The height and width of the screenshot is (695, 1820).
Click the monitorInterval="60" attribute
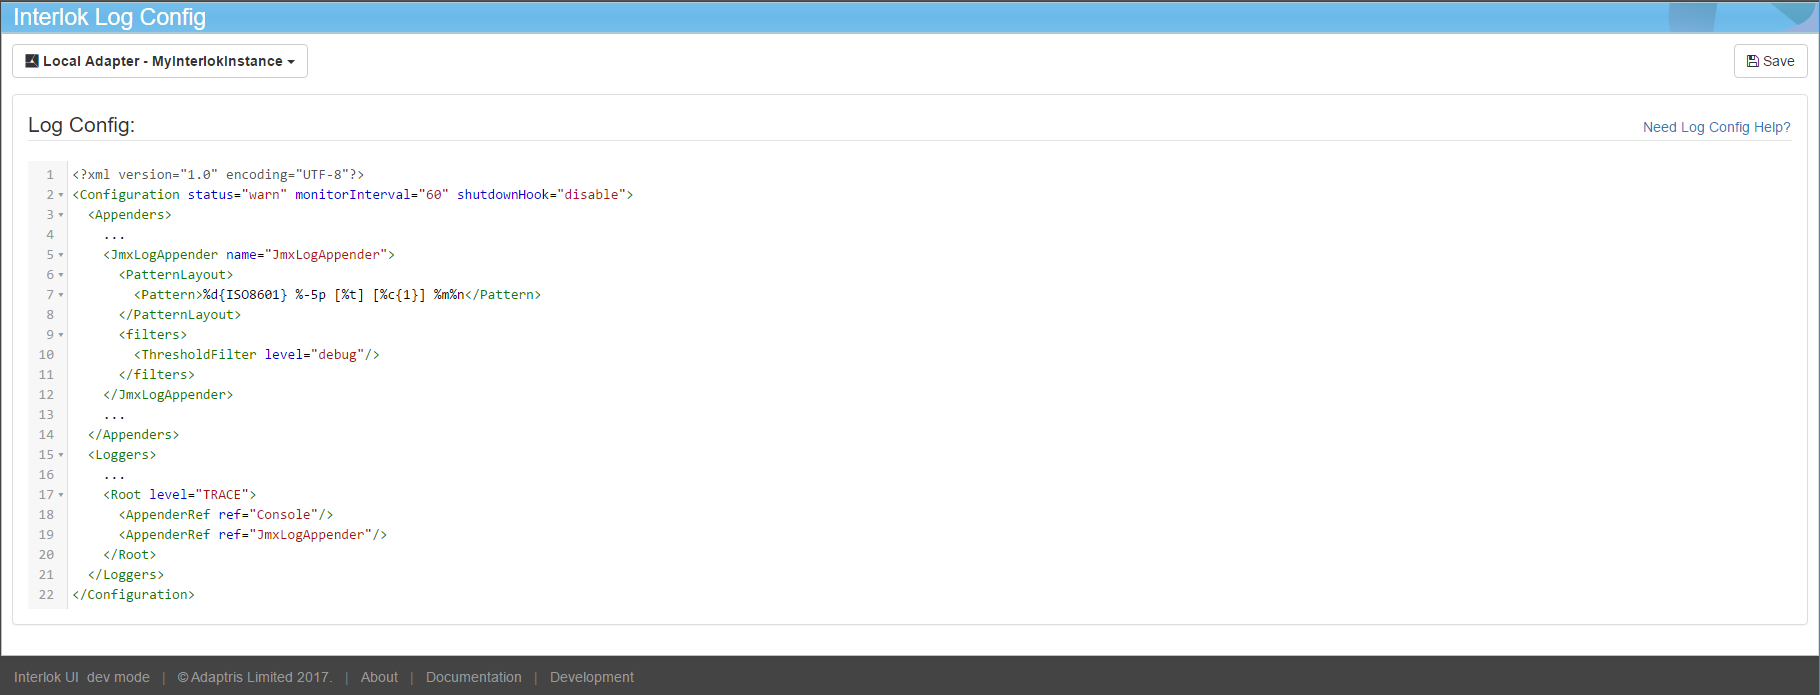pyautogui.click(x=372, y=194)
